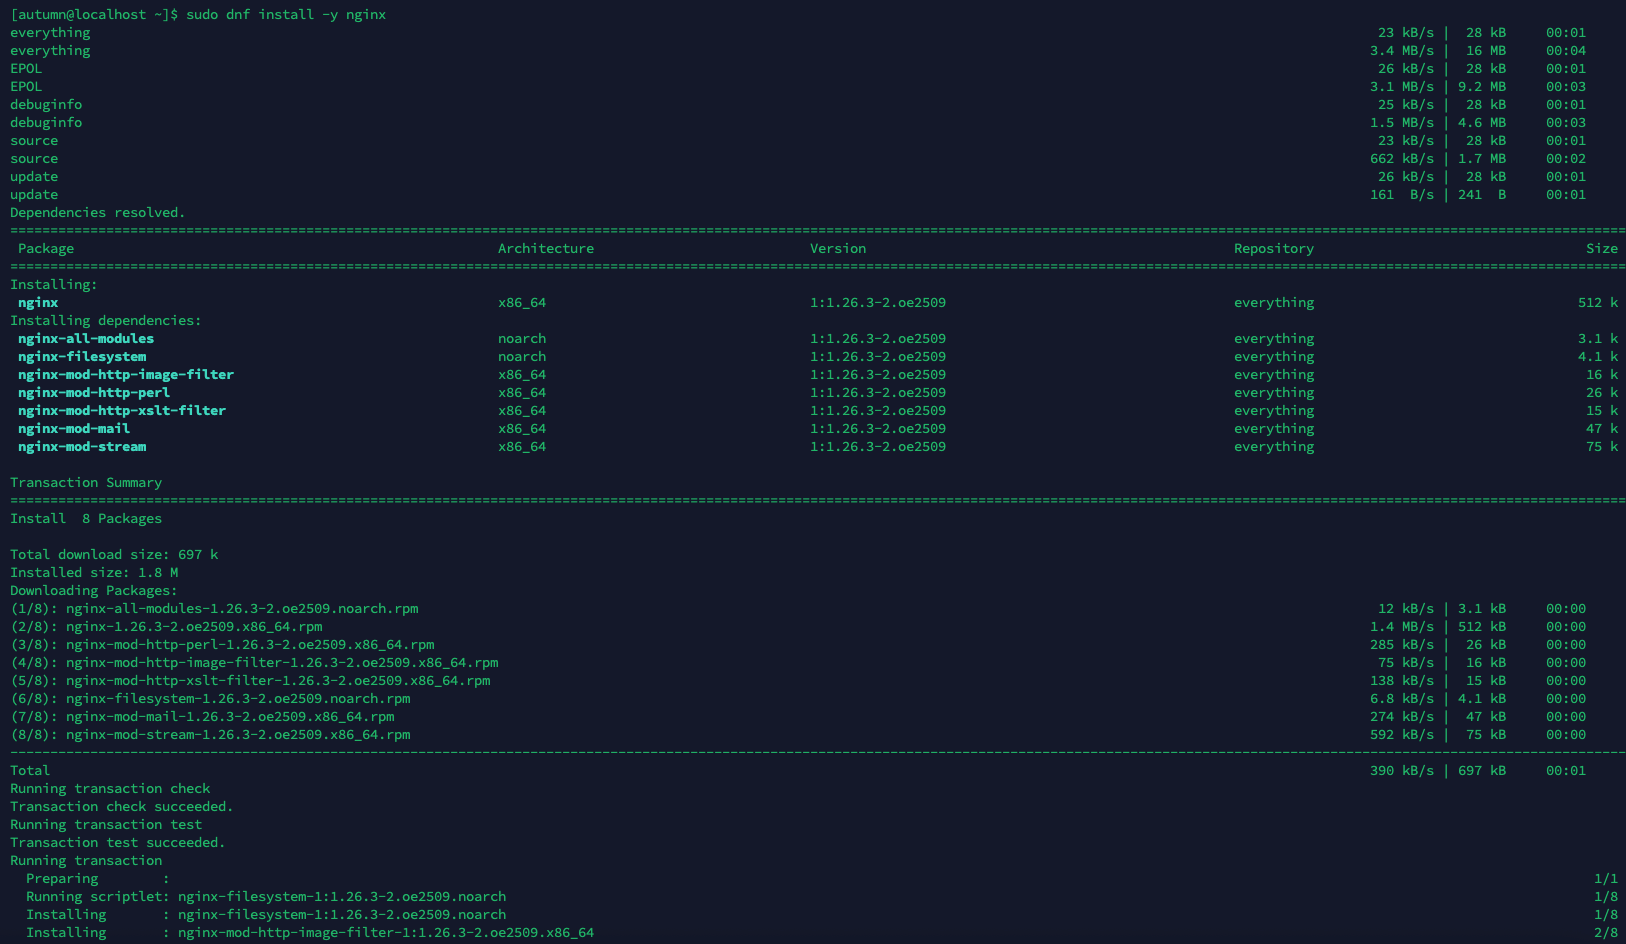The height and width of the screenshot is (944, 1626).
Task: Select the "285 kB/s" download speed value
Action: (x=1402, y=645)
